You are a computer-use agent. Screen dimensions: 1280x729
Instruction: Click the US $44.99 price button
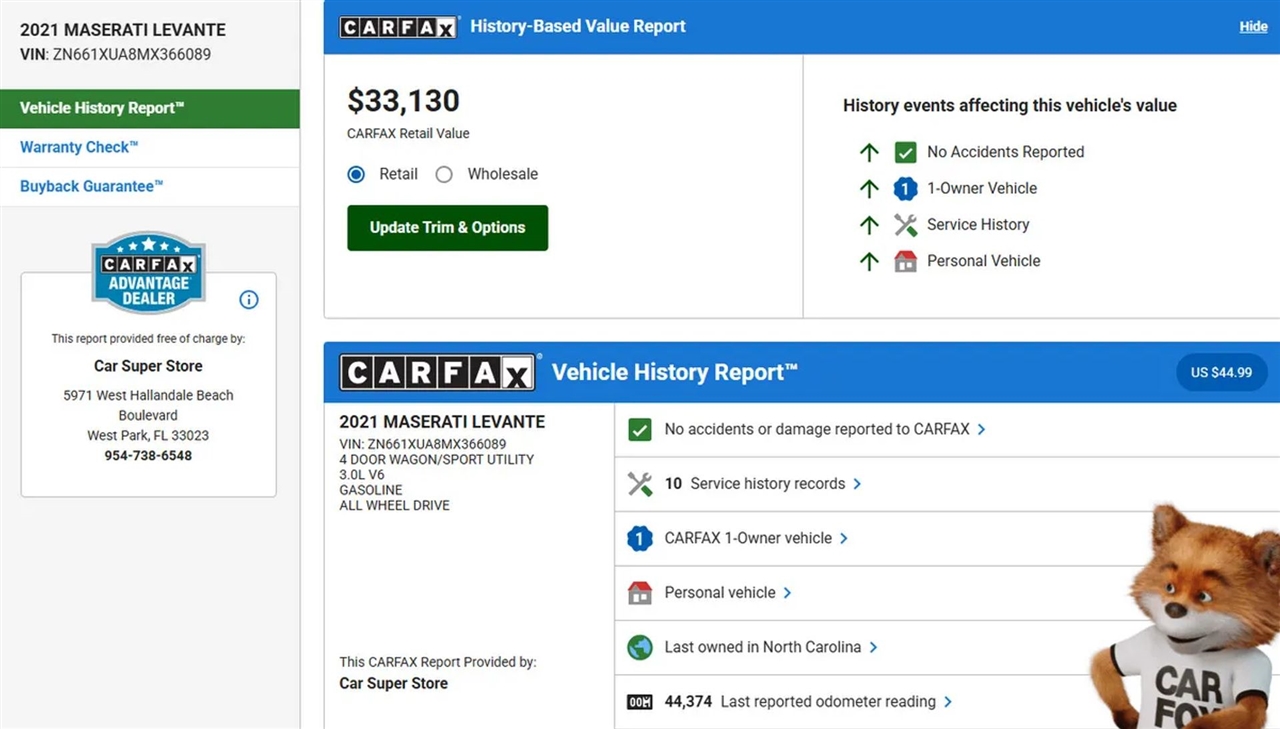1221,373
